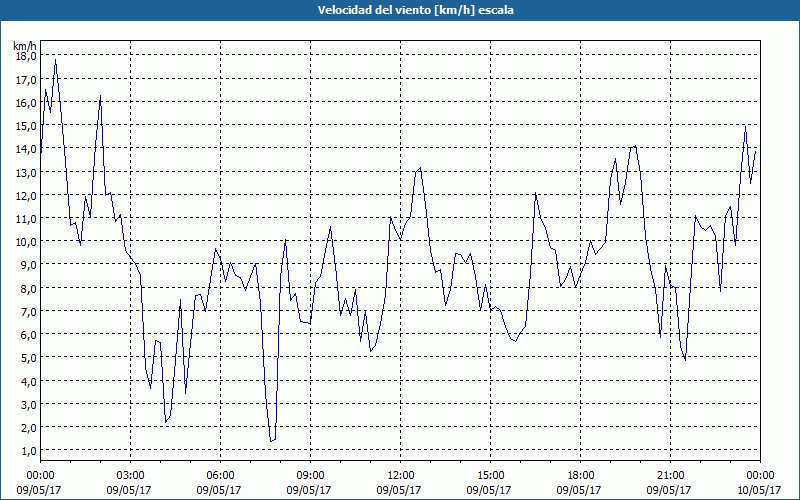The image size is (800, 500).
Task: Click the '09:00' time axis label
Action: click(310, 476)
